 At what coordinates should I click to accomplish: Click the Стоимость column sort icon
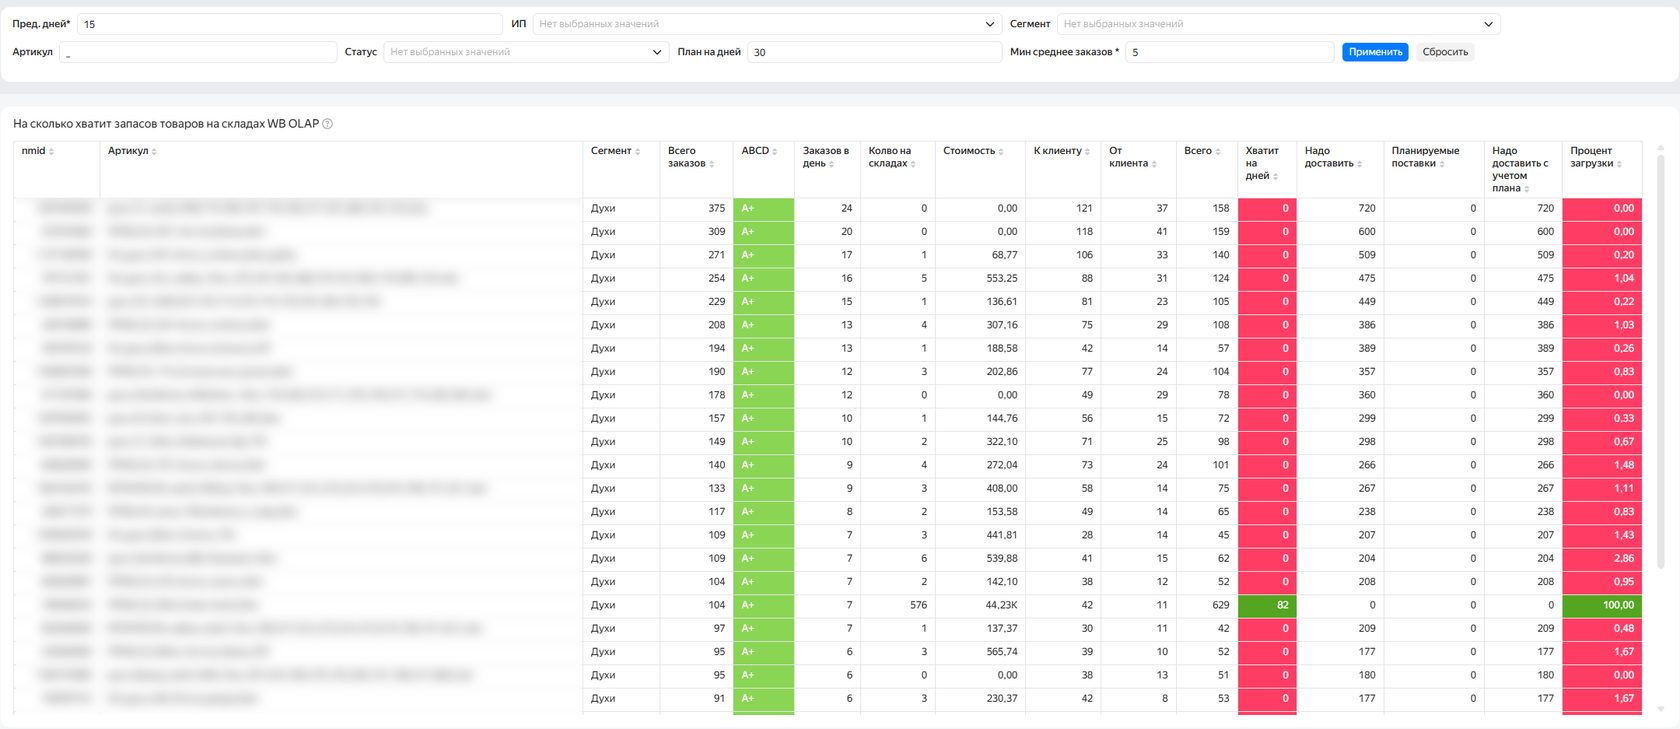point(1001,152)
